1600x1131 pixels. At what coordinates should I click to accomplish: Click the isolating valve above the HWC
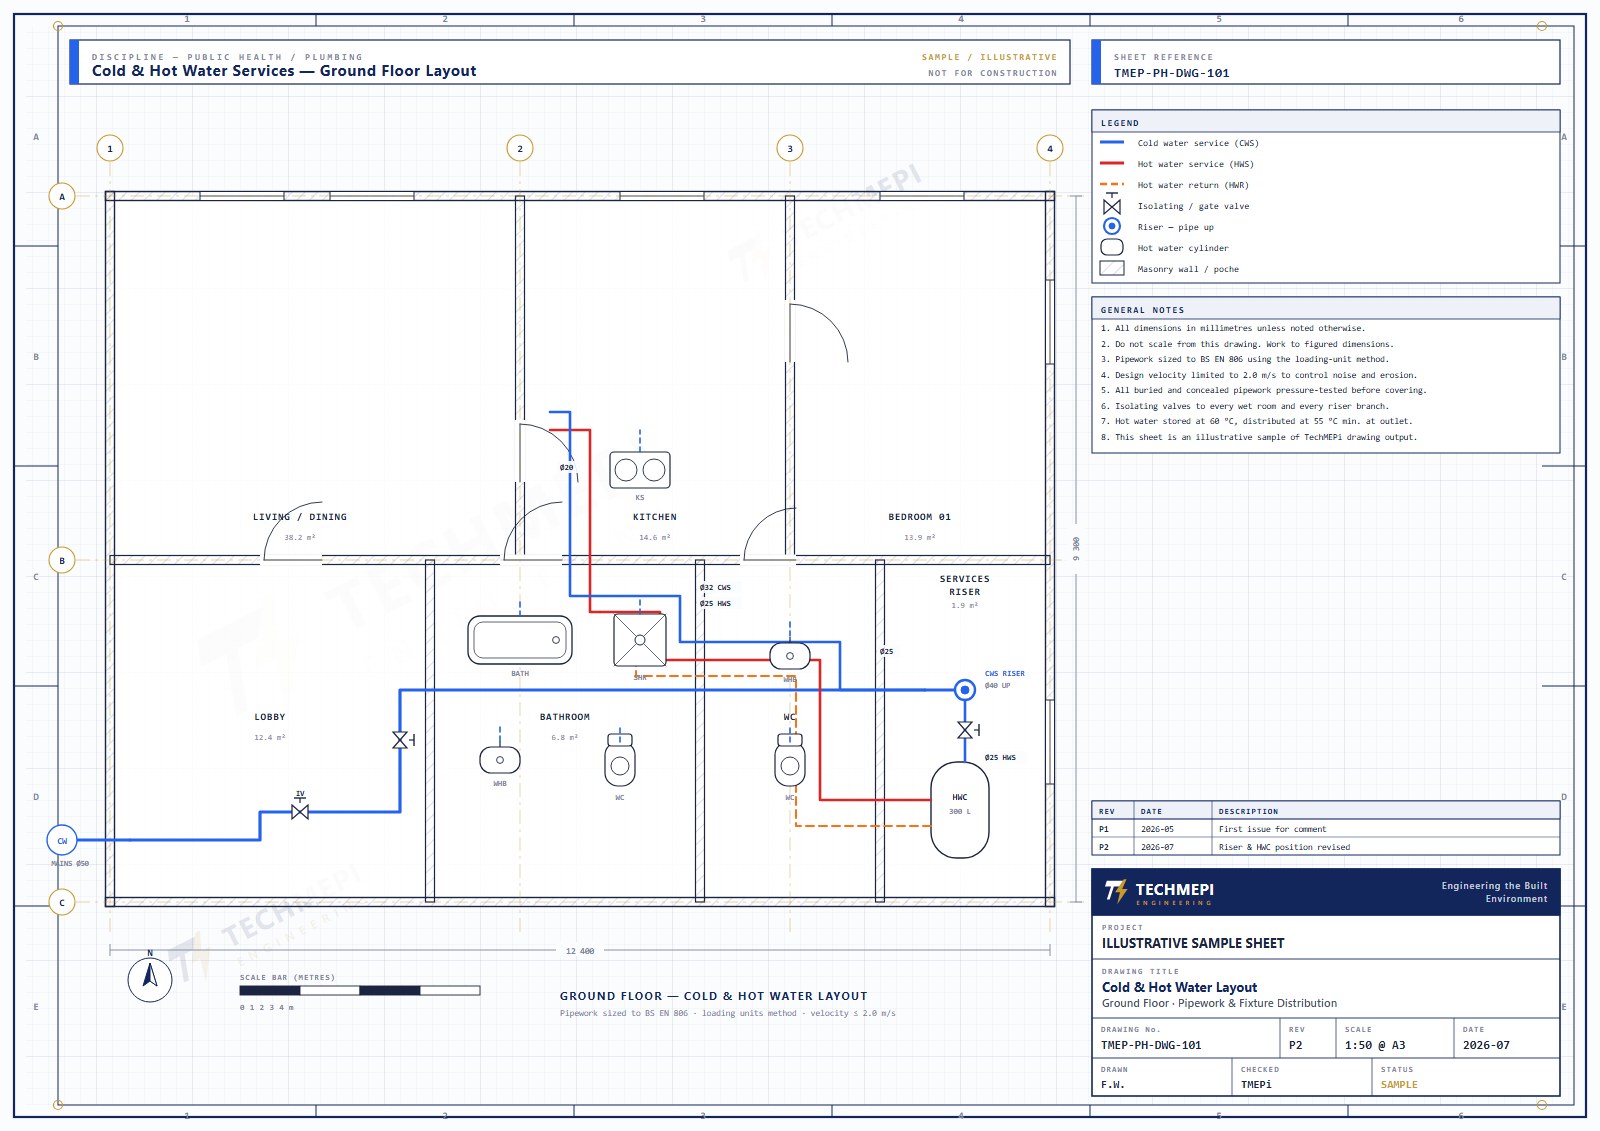[x=966, y=730]
